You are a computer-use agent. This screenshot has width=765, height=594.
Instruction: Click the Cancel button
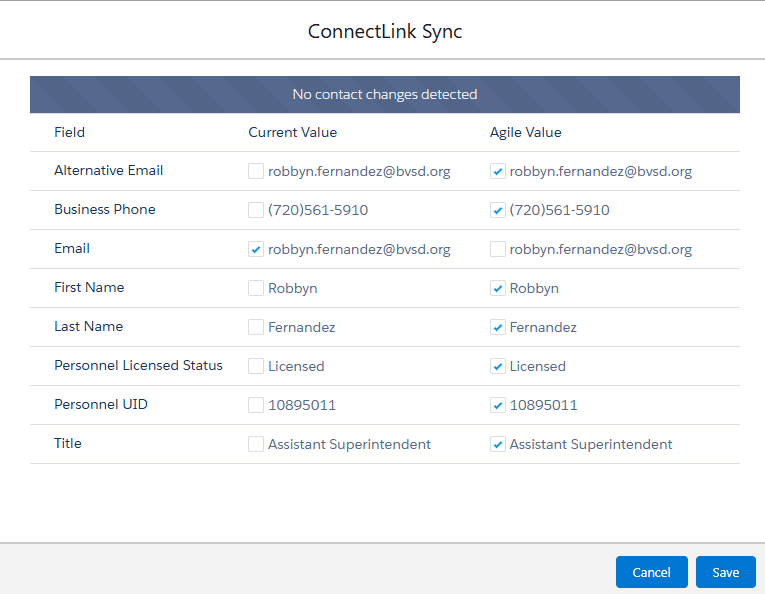pyautogui.click(x=651, y=572)
